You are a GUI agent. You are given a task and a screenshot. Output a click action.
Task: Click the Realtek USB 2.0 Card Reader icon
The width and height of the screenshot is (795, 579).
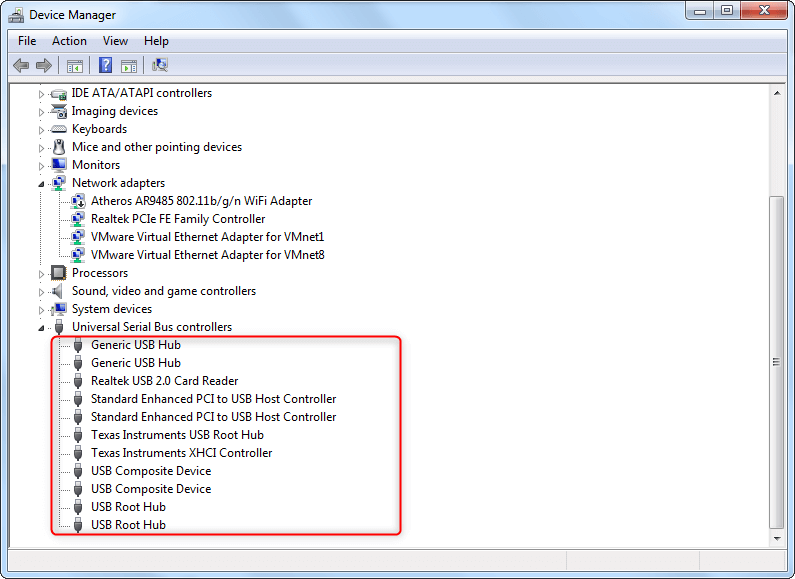click(x=78, y=381)
